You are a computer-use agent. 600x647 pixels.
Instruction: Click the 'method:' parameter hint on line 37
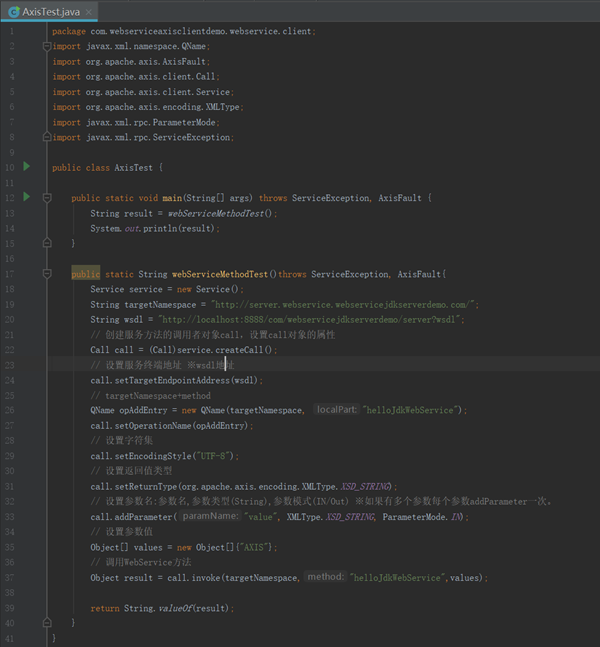click(326, 577)
